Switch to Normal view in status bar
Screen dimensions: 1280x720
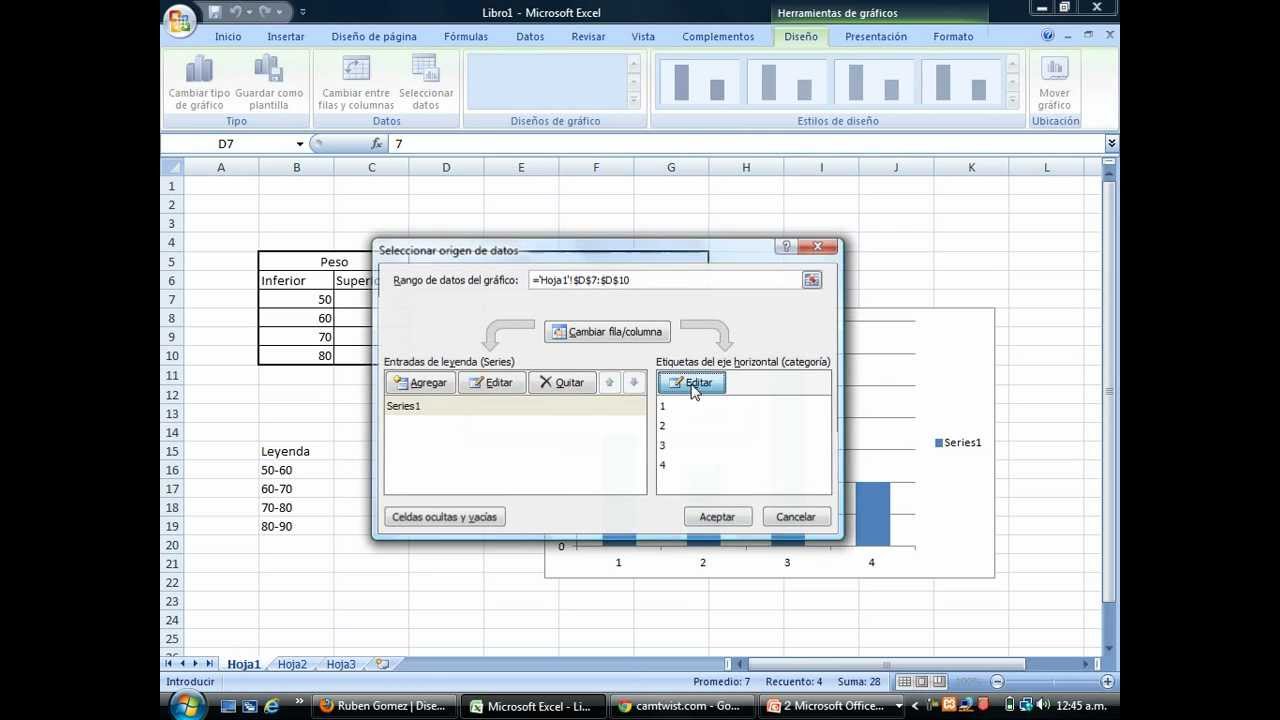click(x=904, y=681)
